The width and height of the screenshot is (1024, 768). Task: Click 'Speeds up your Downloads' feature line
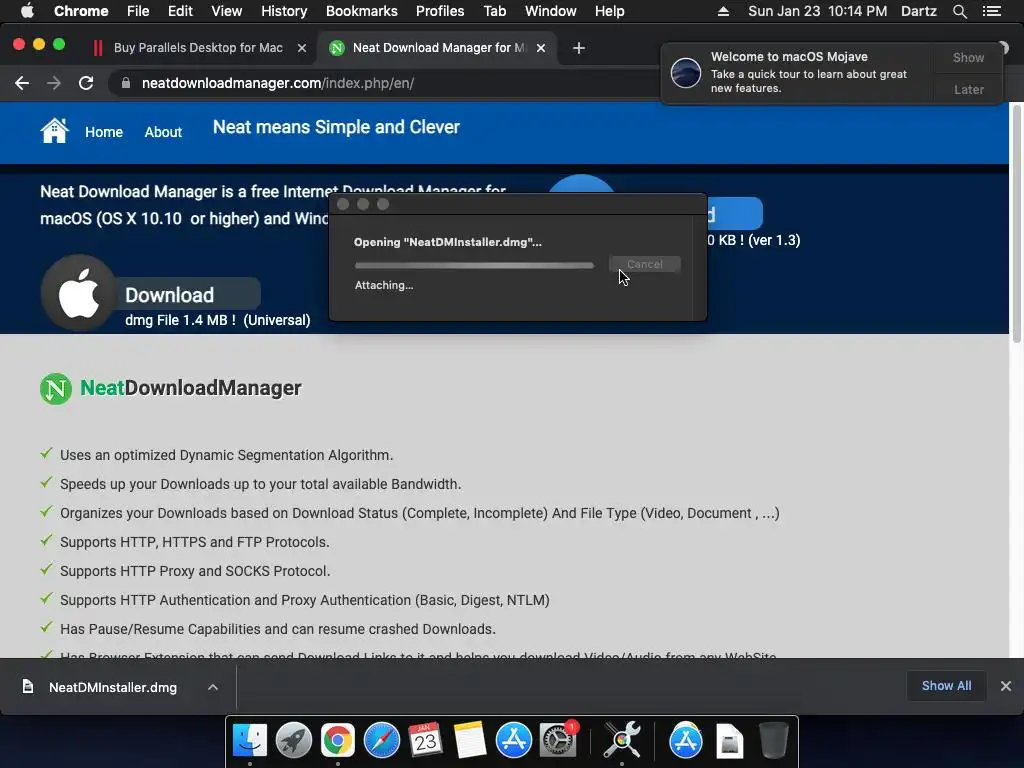point(261,484)
